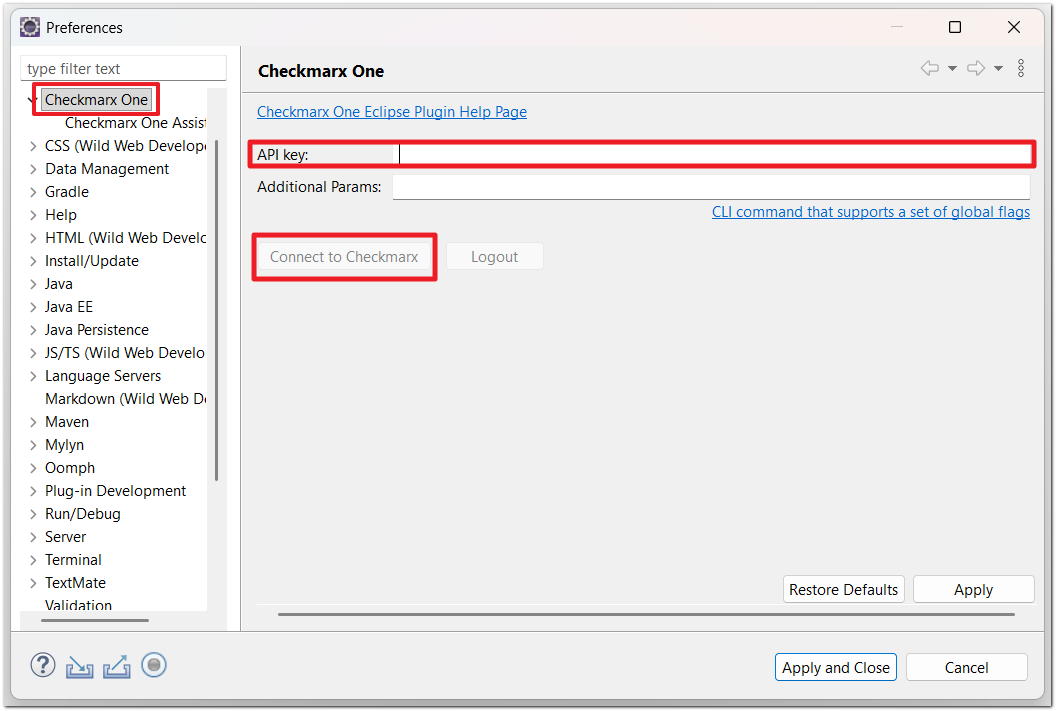Click the Export preferences icon

click(x=117, y=667)
